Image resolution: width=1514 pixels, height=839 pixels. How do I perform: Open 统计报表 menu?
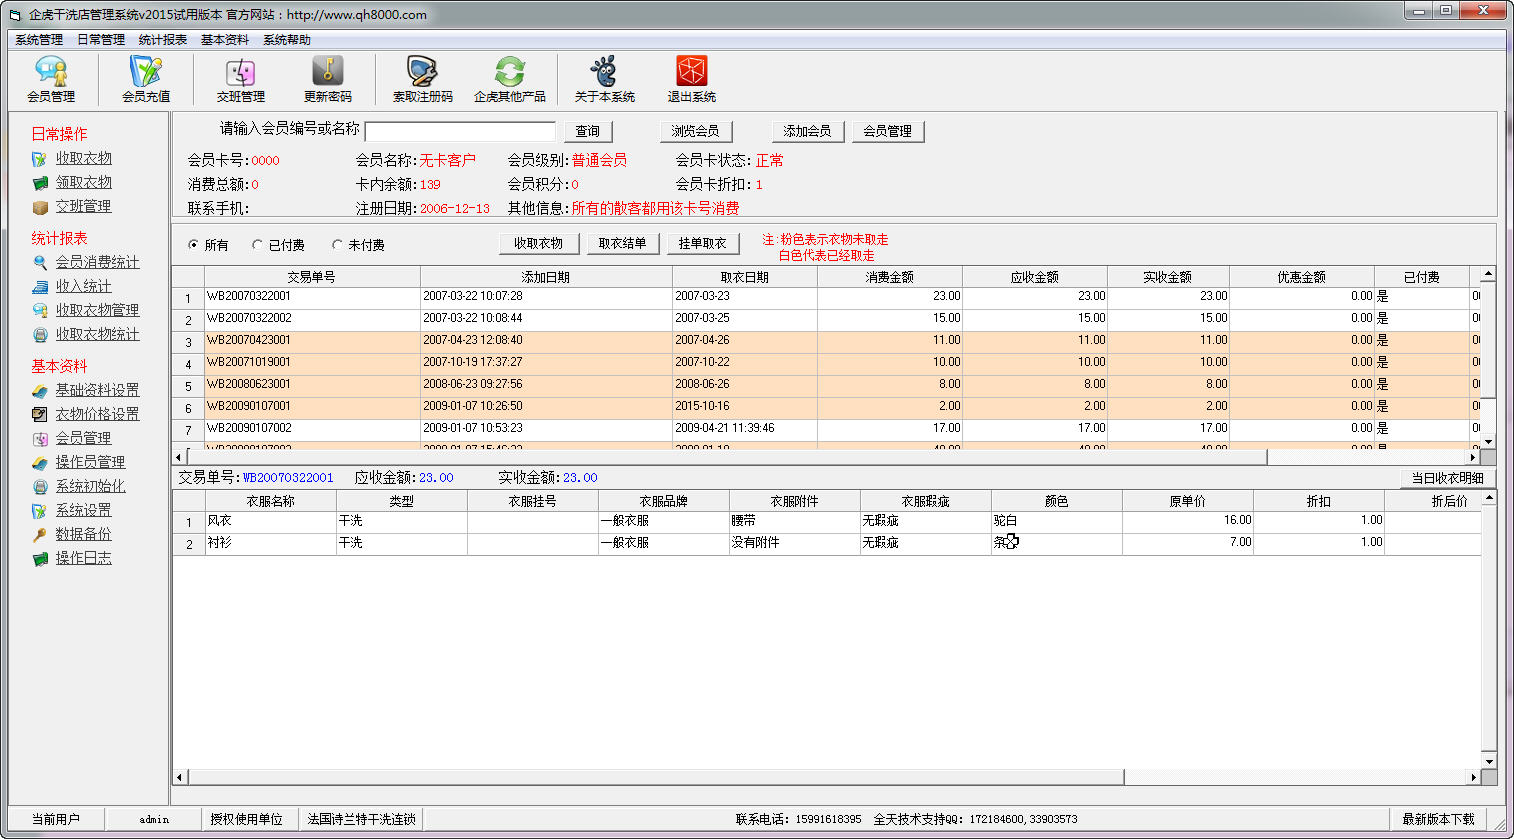coord(163,40)
